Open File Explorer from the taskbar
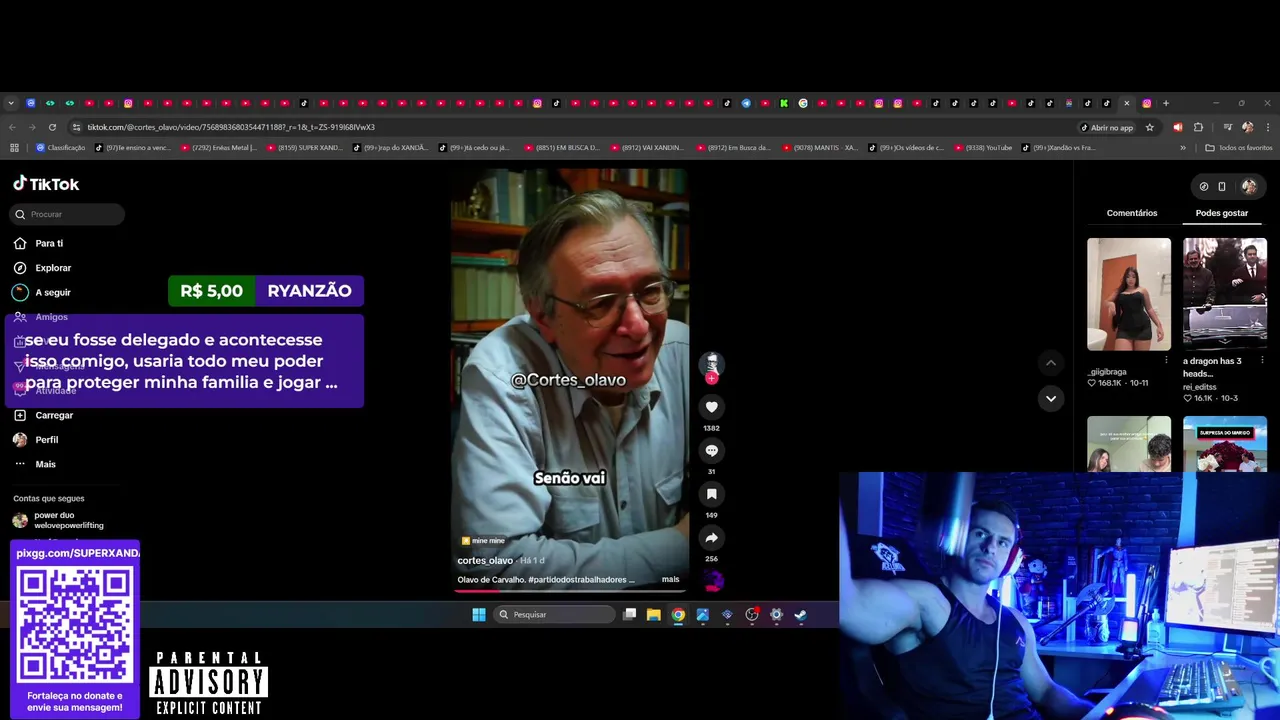Viewport: 1280px width, 720px height. pos(653,615)
